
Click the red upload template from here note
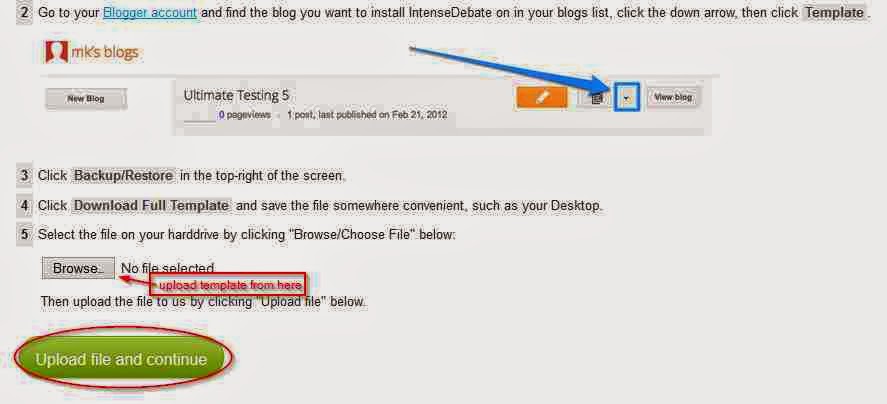coord(229,285)
